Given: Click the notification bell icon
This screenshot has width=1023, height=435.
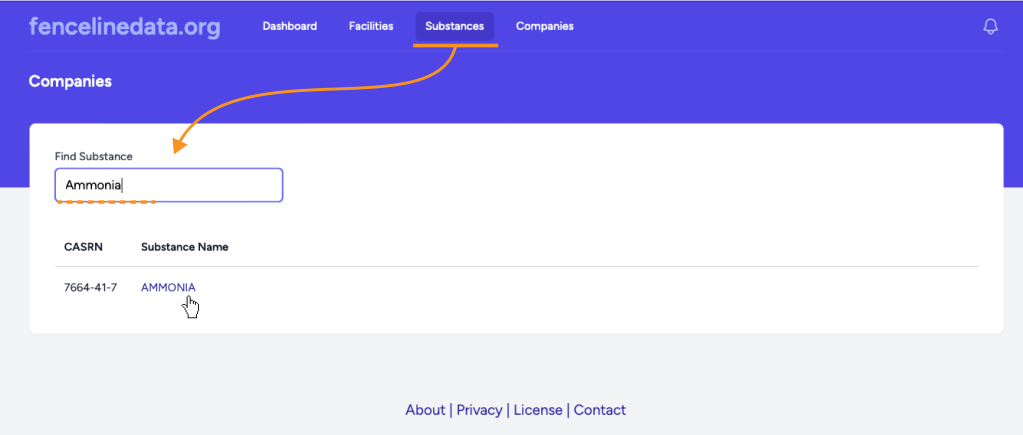Looking at the screenshot, I should coord(990,27).
